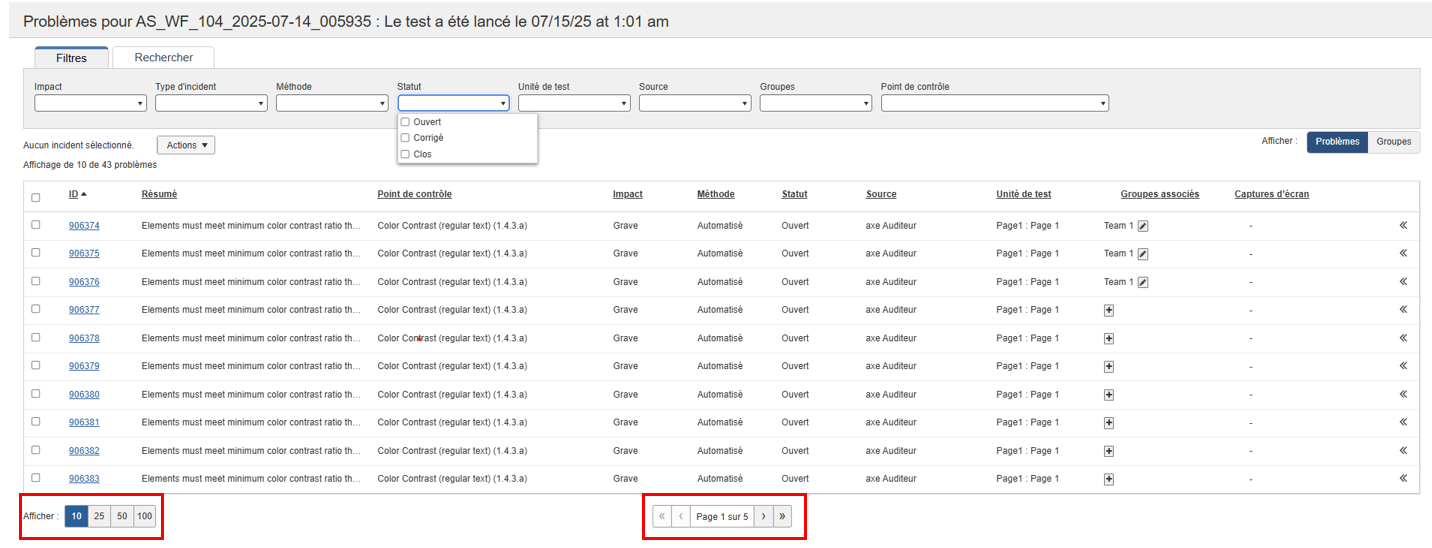Open the Actions dropdown menu
Image resolution: width=1432 pixels, height=548 pixels.
tap(186, 145)
